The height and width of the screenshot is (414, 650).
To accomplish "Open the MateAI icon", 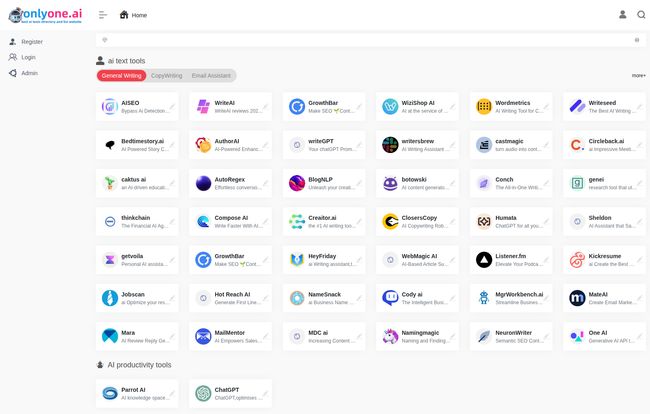I will 577,298.
